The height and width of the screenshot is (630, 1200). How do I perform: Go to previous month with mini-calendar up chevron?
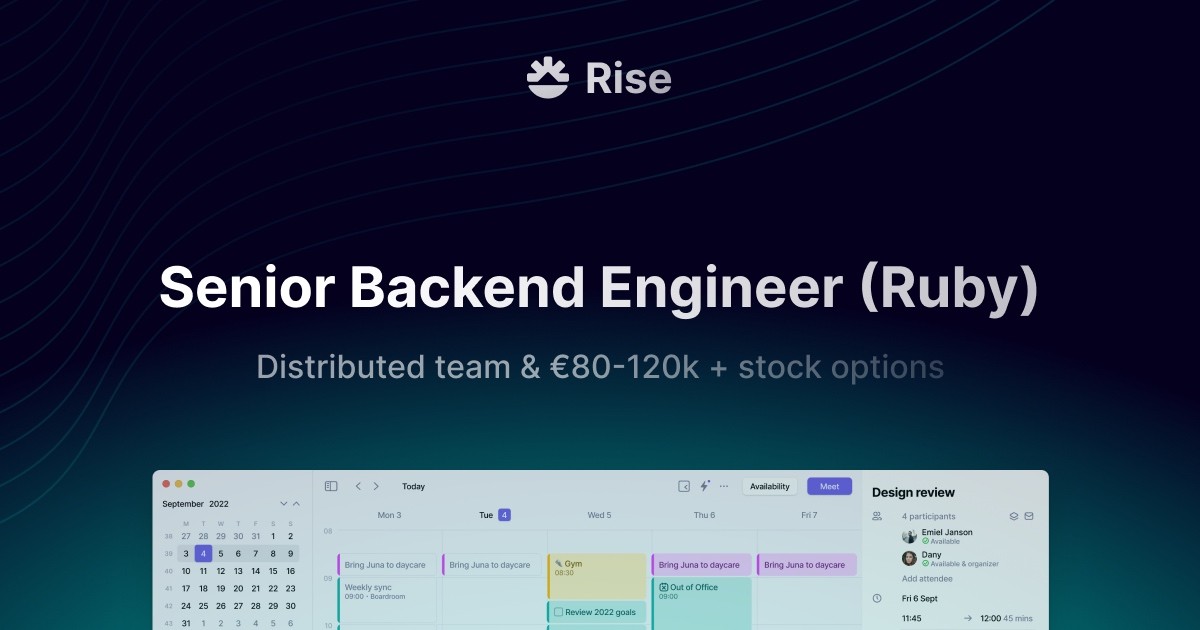pos(296,504)
